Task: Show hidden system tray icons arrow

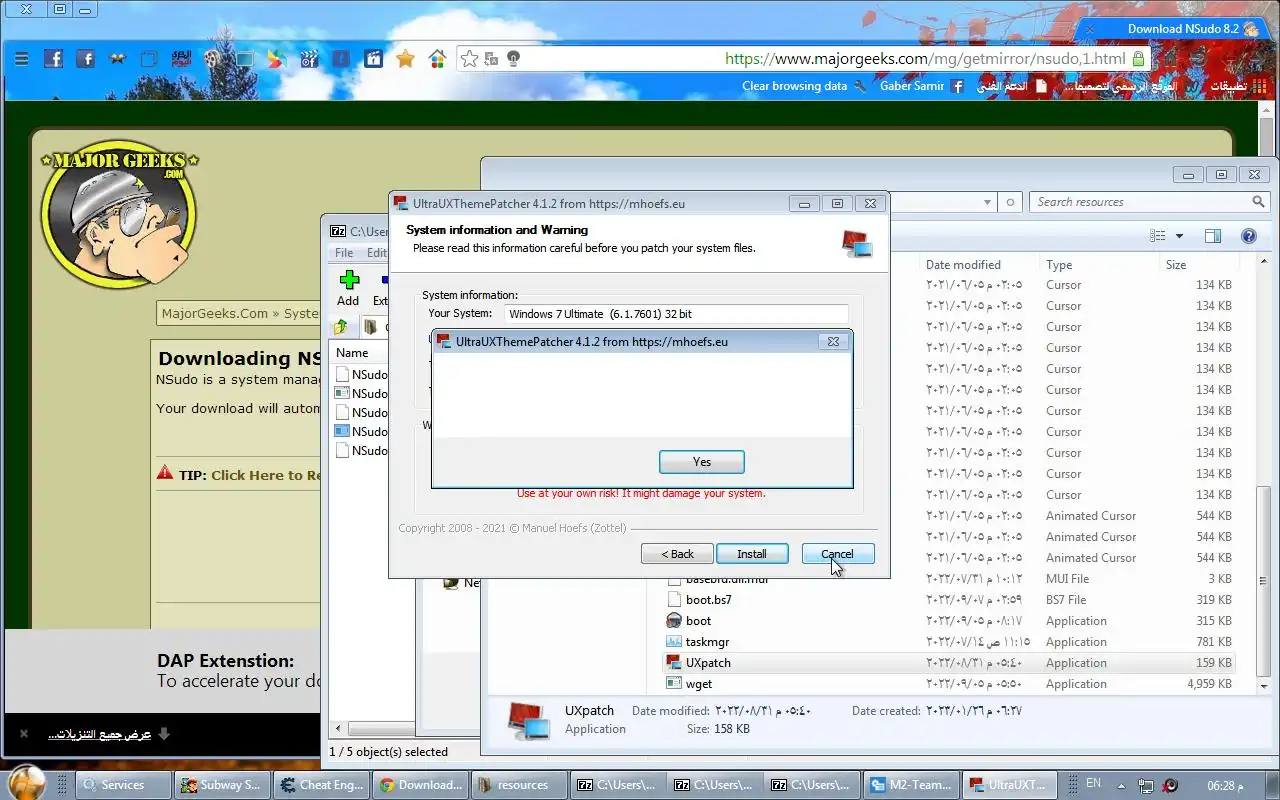Action: tap(1120, 785)
